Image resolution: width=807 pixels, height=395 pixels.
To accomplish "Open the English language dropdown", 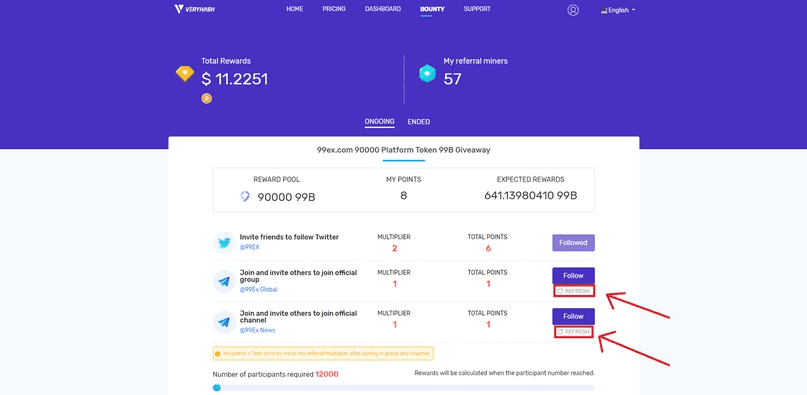I will tap(618, 10).
